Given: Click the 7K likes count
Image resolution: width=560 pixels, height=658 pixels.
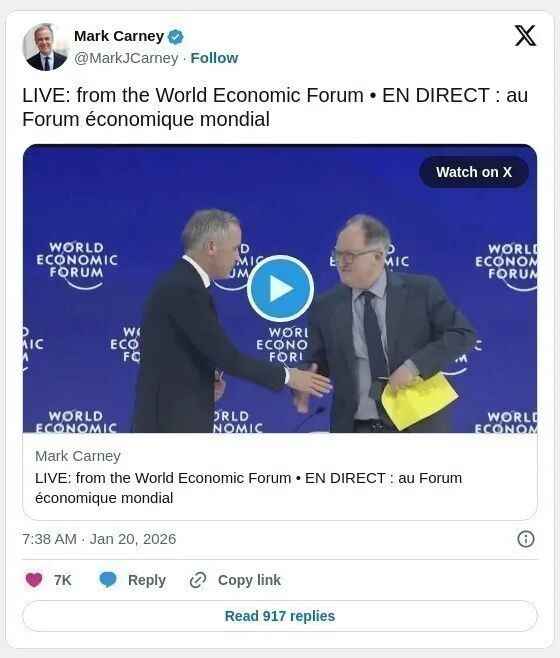Looking at the screenshot, I should pyautogui.click(x=63, y=580).
